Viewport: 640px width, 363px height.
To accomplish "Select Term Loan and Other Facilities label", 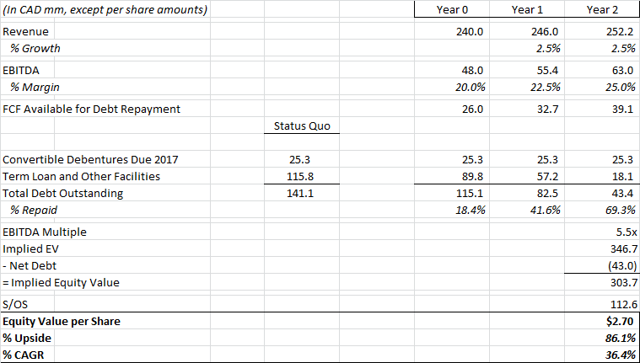I will 81,176.
